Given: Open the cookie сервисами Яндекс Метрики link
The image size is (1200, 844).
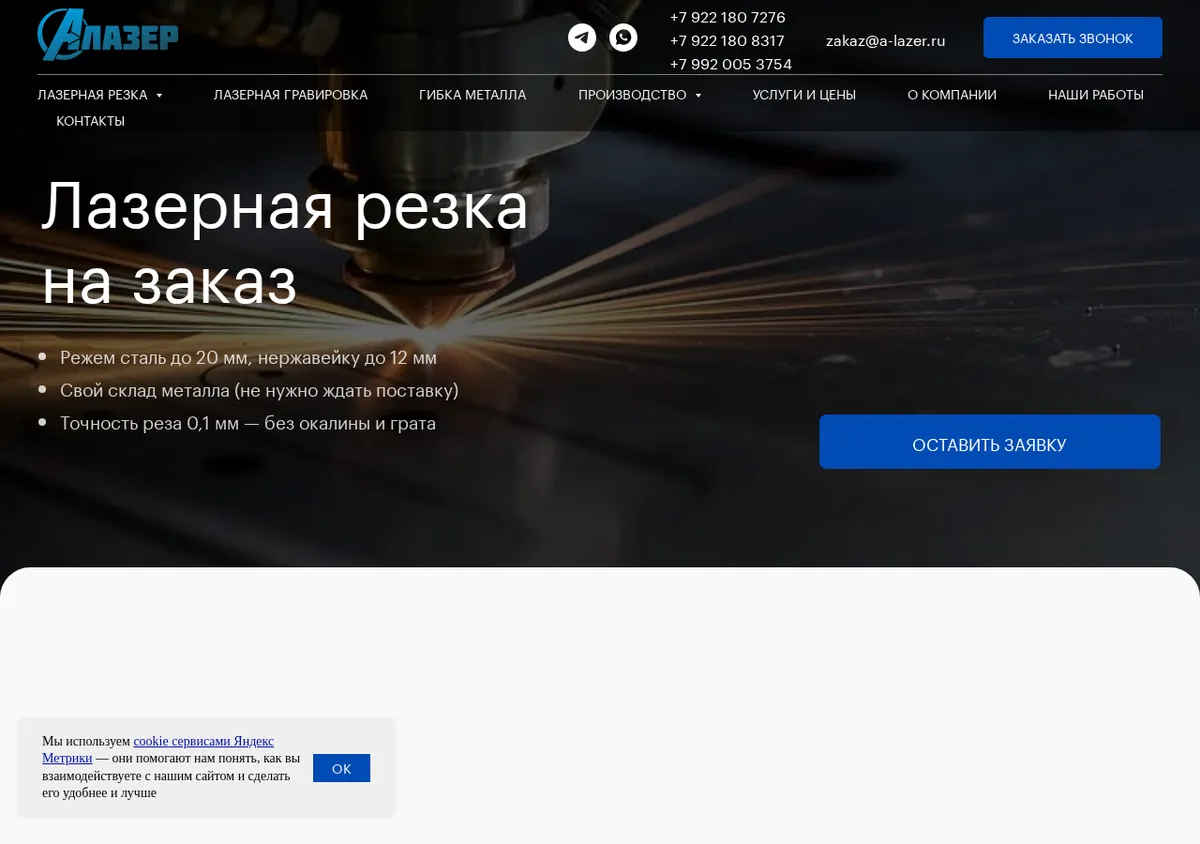Looking at the screenshot, I should pos(158,750).
